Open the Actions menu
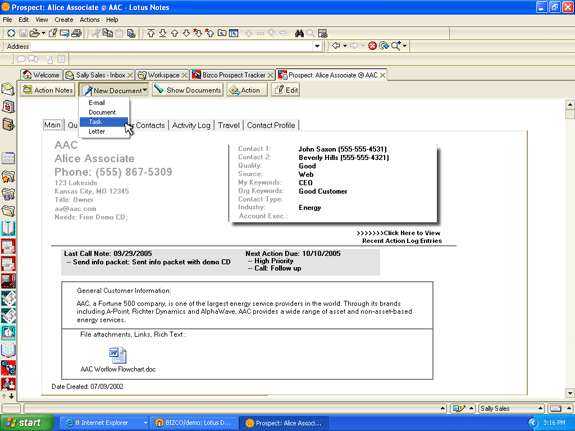 [x=89, y=20]
